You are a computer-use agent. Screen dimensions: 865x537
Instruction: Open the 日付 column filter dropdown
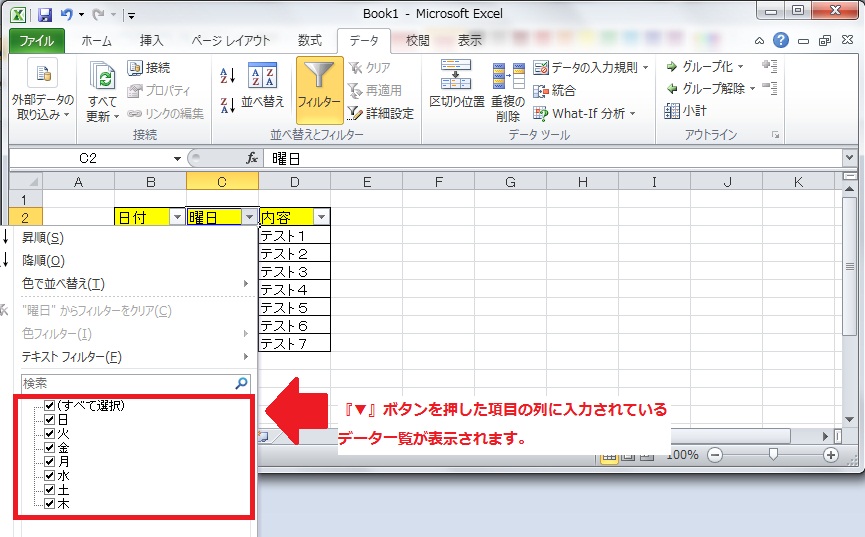point(177,217)
